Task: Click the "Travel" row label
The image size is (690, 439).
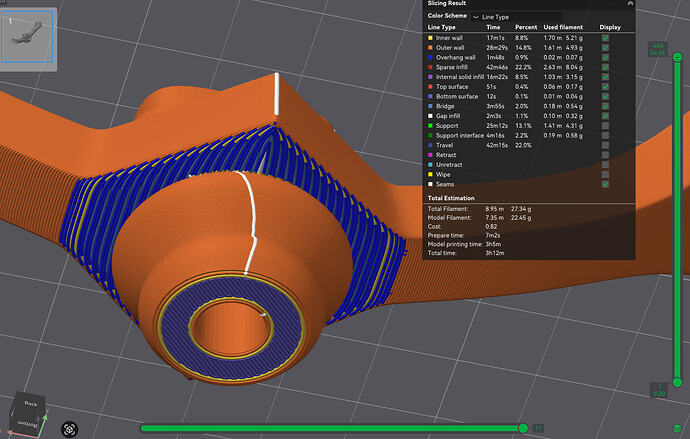Action: [444, 145]
